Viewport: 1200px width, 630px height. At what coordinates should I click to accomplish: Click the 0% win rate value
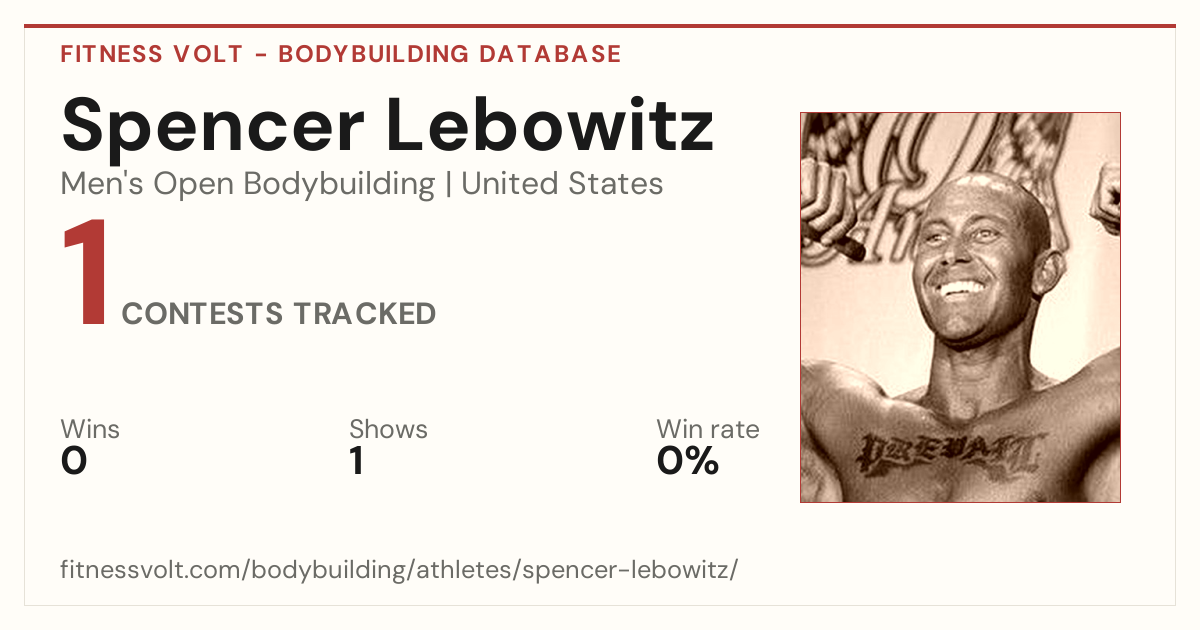tap(688, 461)
